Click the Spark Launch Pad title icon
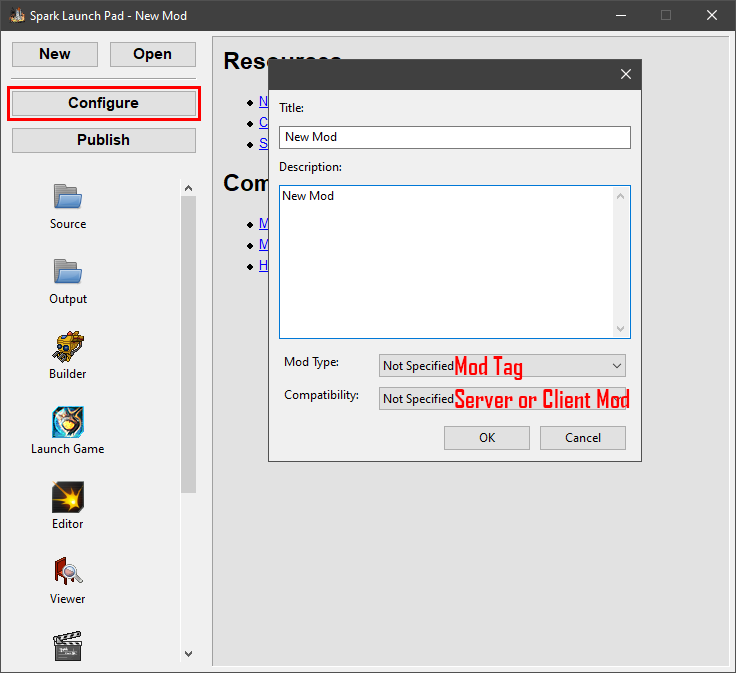The image size is (736, 673). coord(17,15)
